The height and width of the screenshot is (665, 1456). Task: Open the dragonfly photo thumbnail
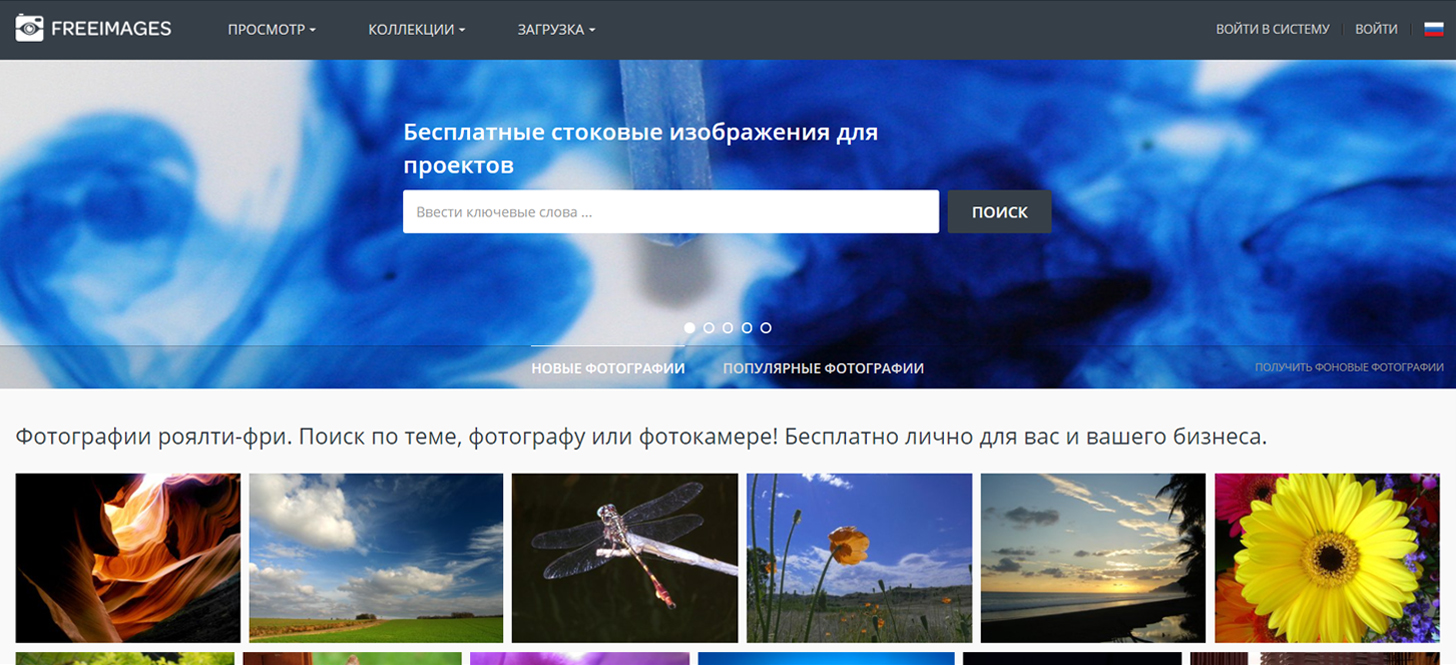click(x=624, y=557)
